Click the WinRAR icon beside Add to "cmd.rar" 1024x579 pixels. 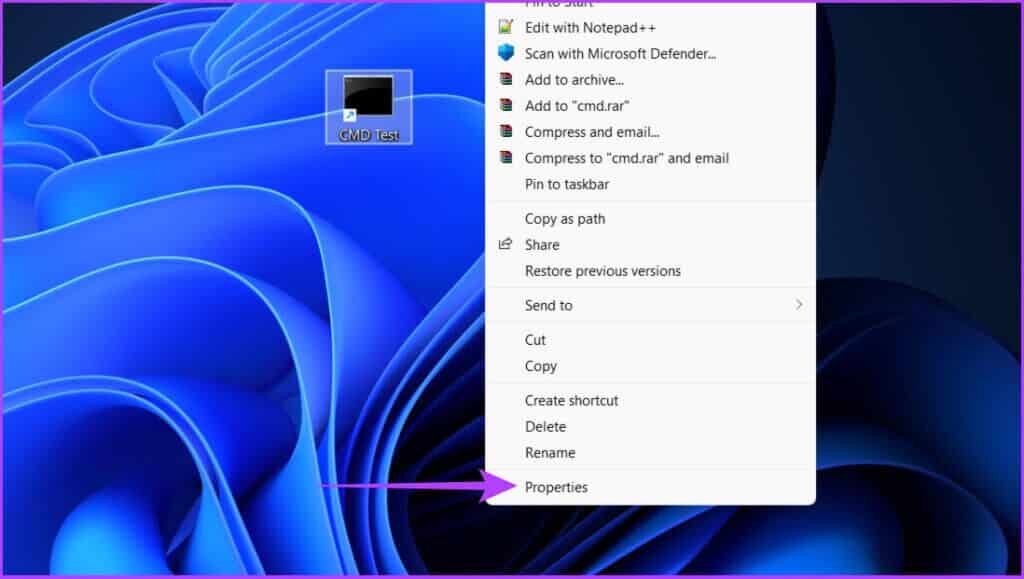coord(505,105)
